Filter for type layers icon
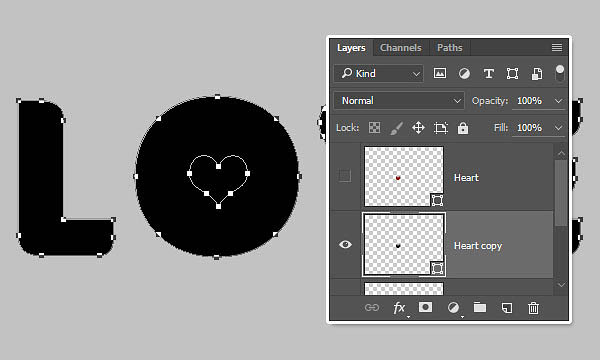Screen dimensions: 600x360 pyautogui.click(x=488, y=73)
